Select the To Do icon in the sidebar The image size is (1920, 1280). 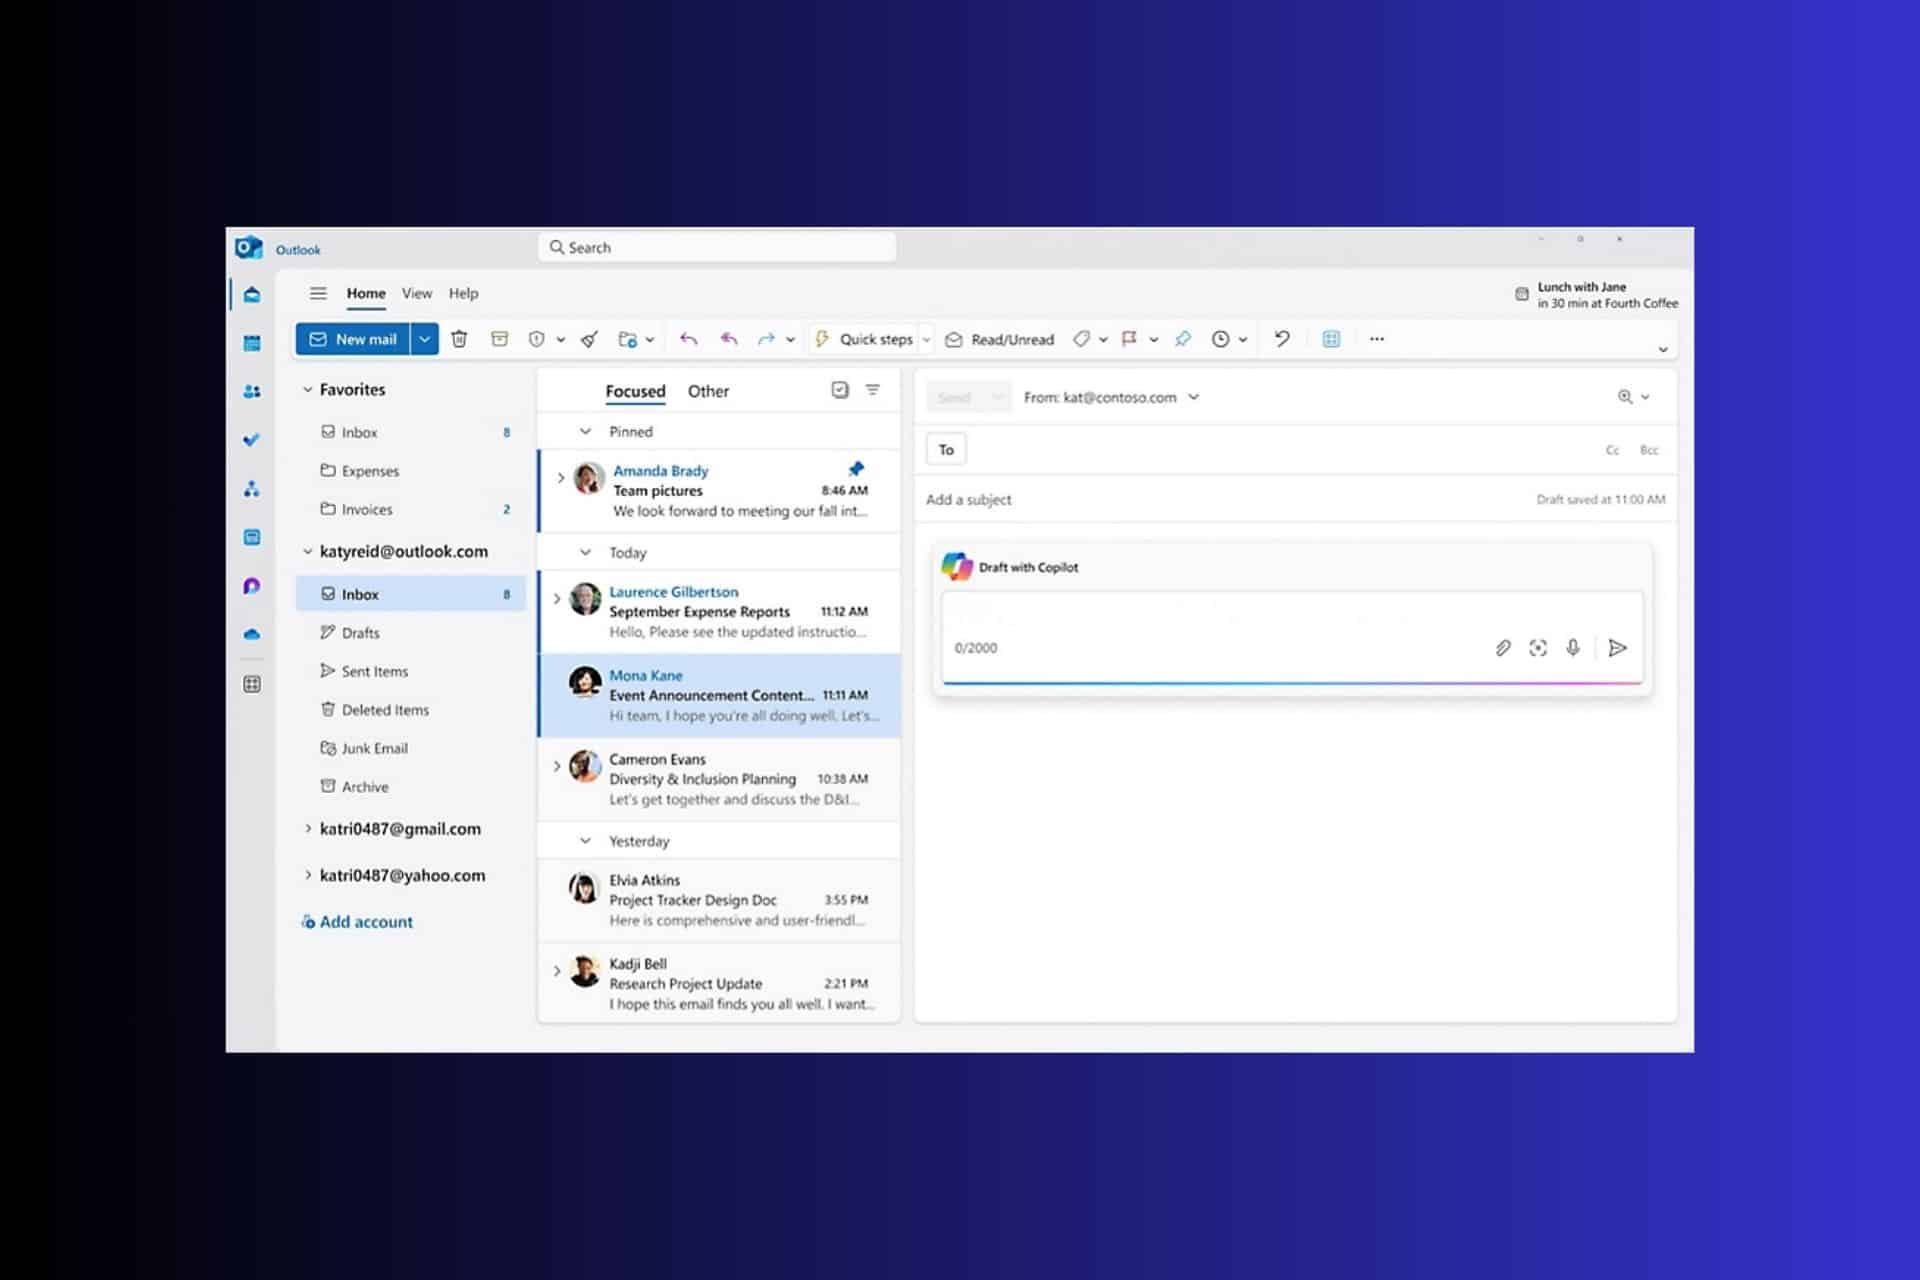(252, 440)
